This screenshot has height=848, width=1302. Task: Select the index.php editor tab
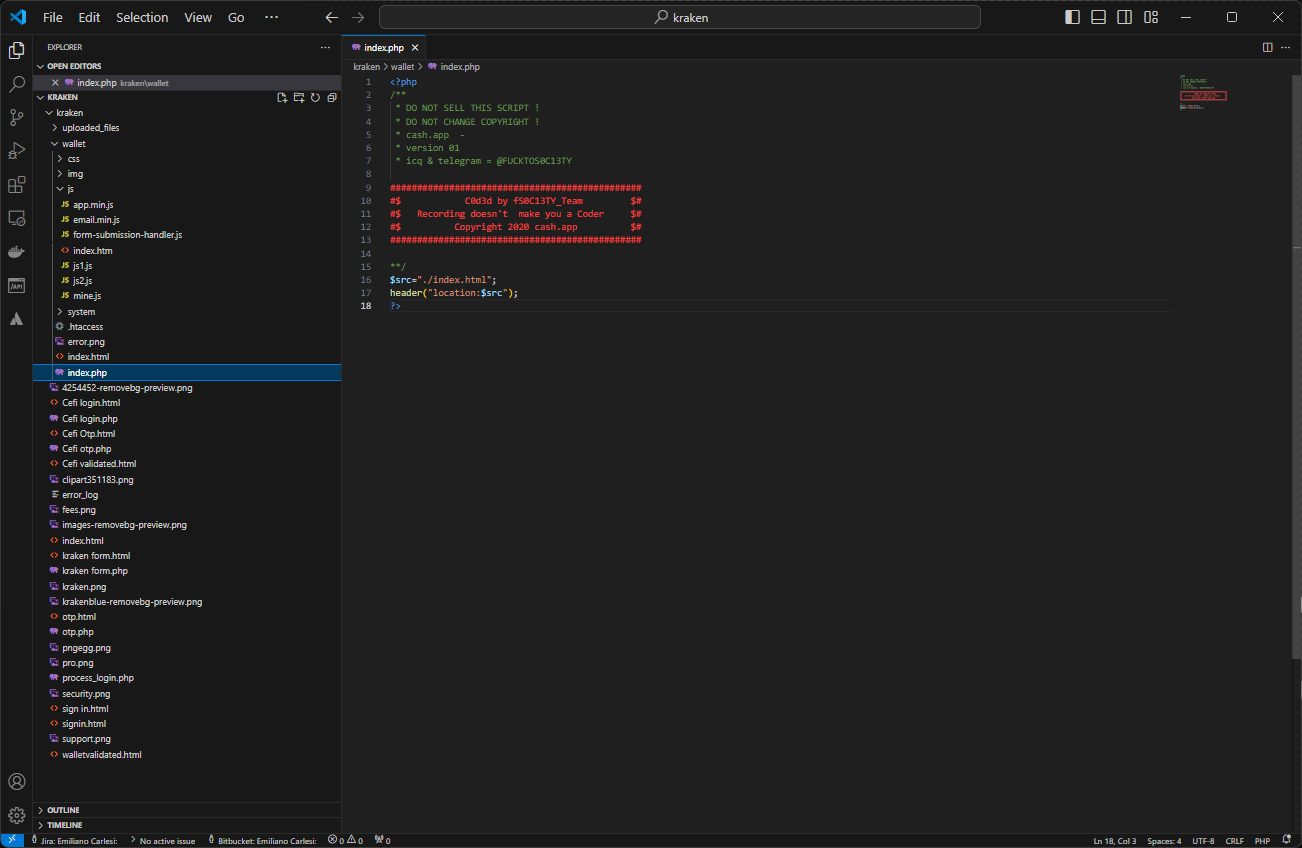(x=382, y=47)
